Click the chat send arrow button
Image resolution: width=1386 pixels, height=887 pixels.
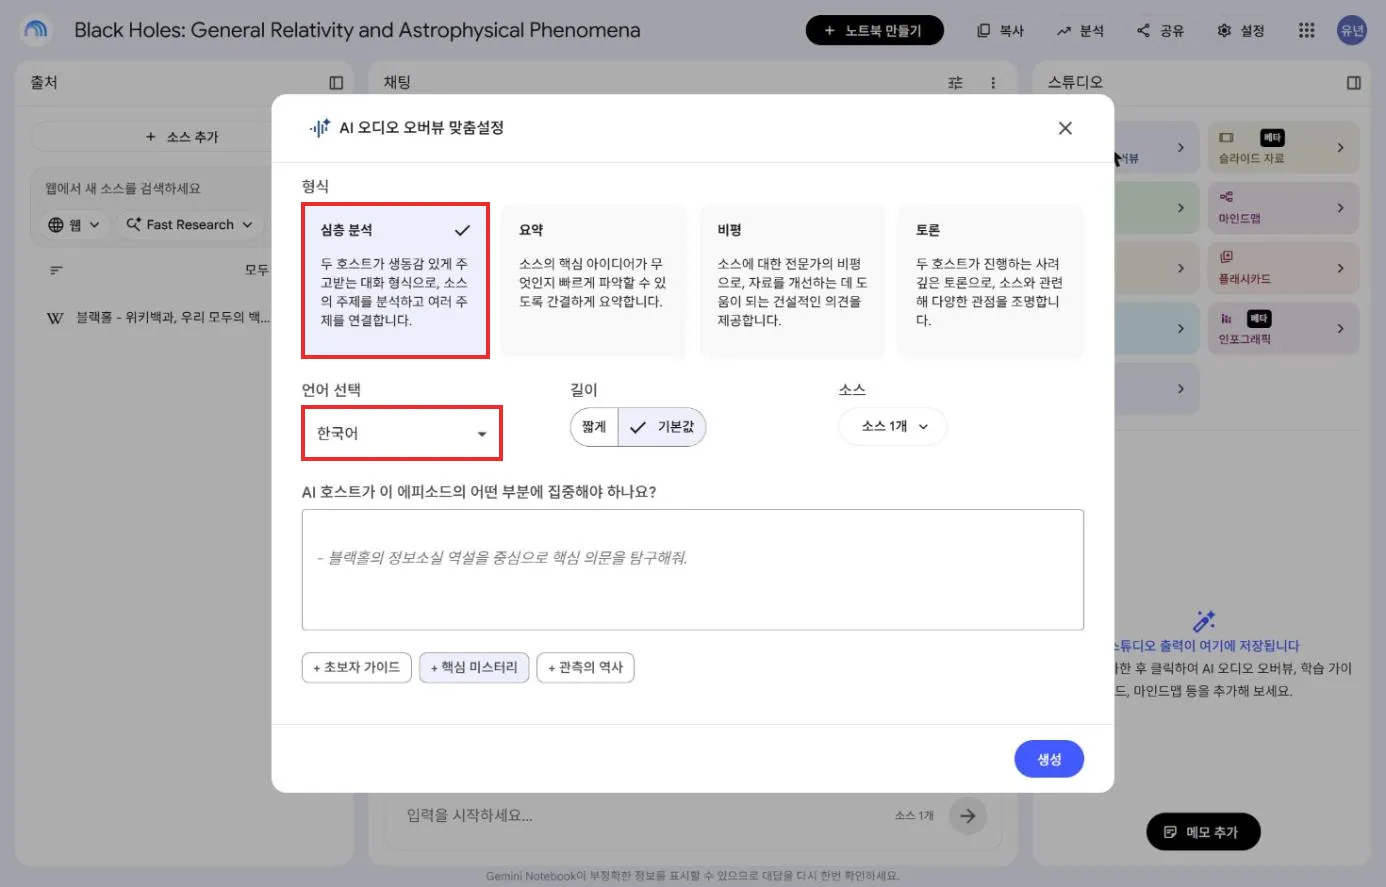pos(967,816)
